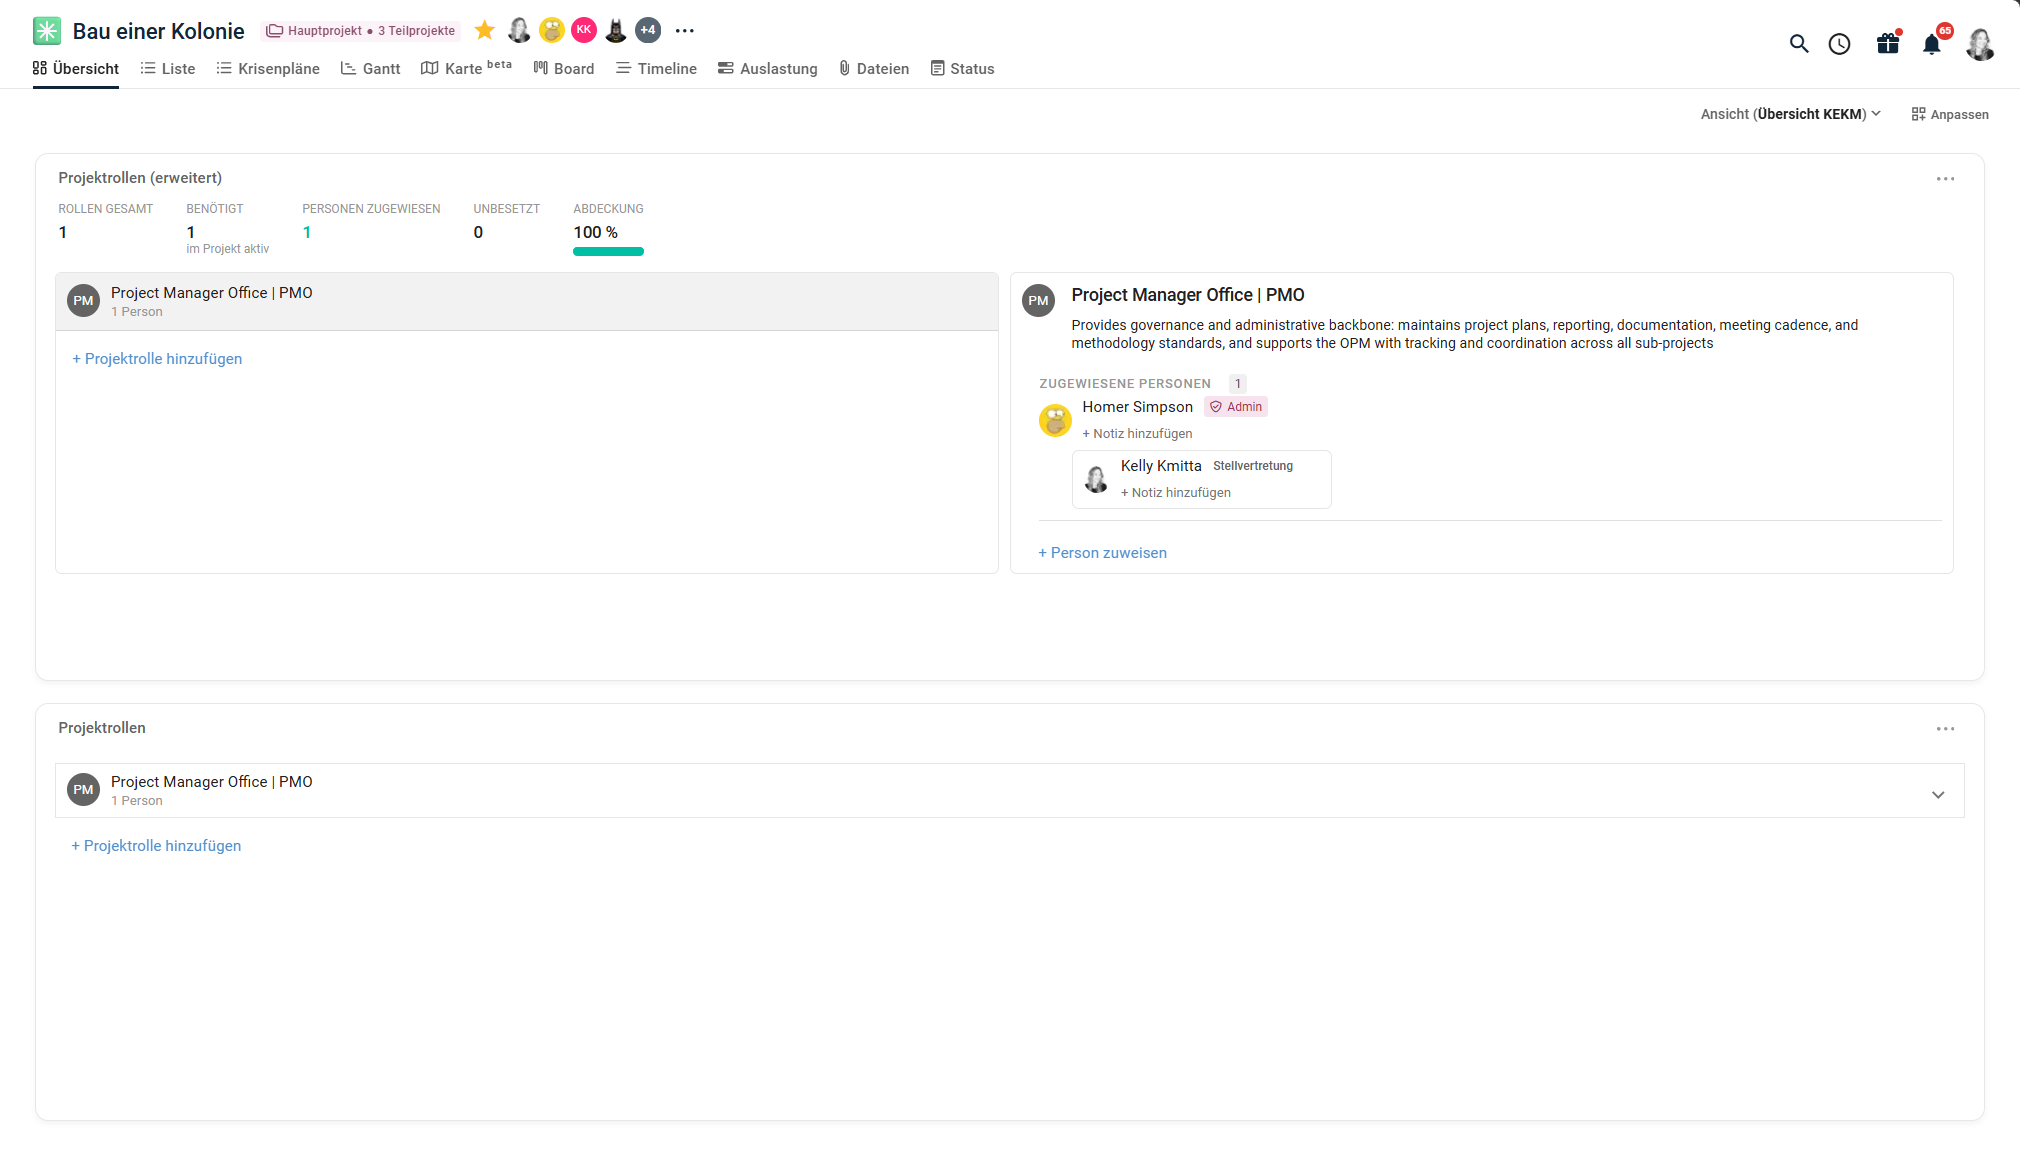The height and width of the screenshot is (1162, 2020).
Task: Open lower Projektrollen panel options menu
Action: point(1945,729)
